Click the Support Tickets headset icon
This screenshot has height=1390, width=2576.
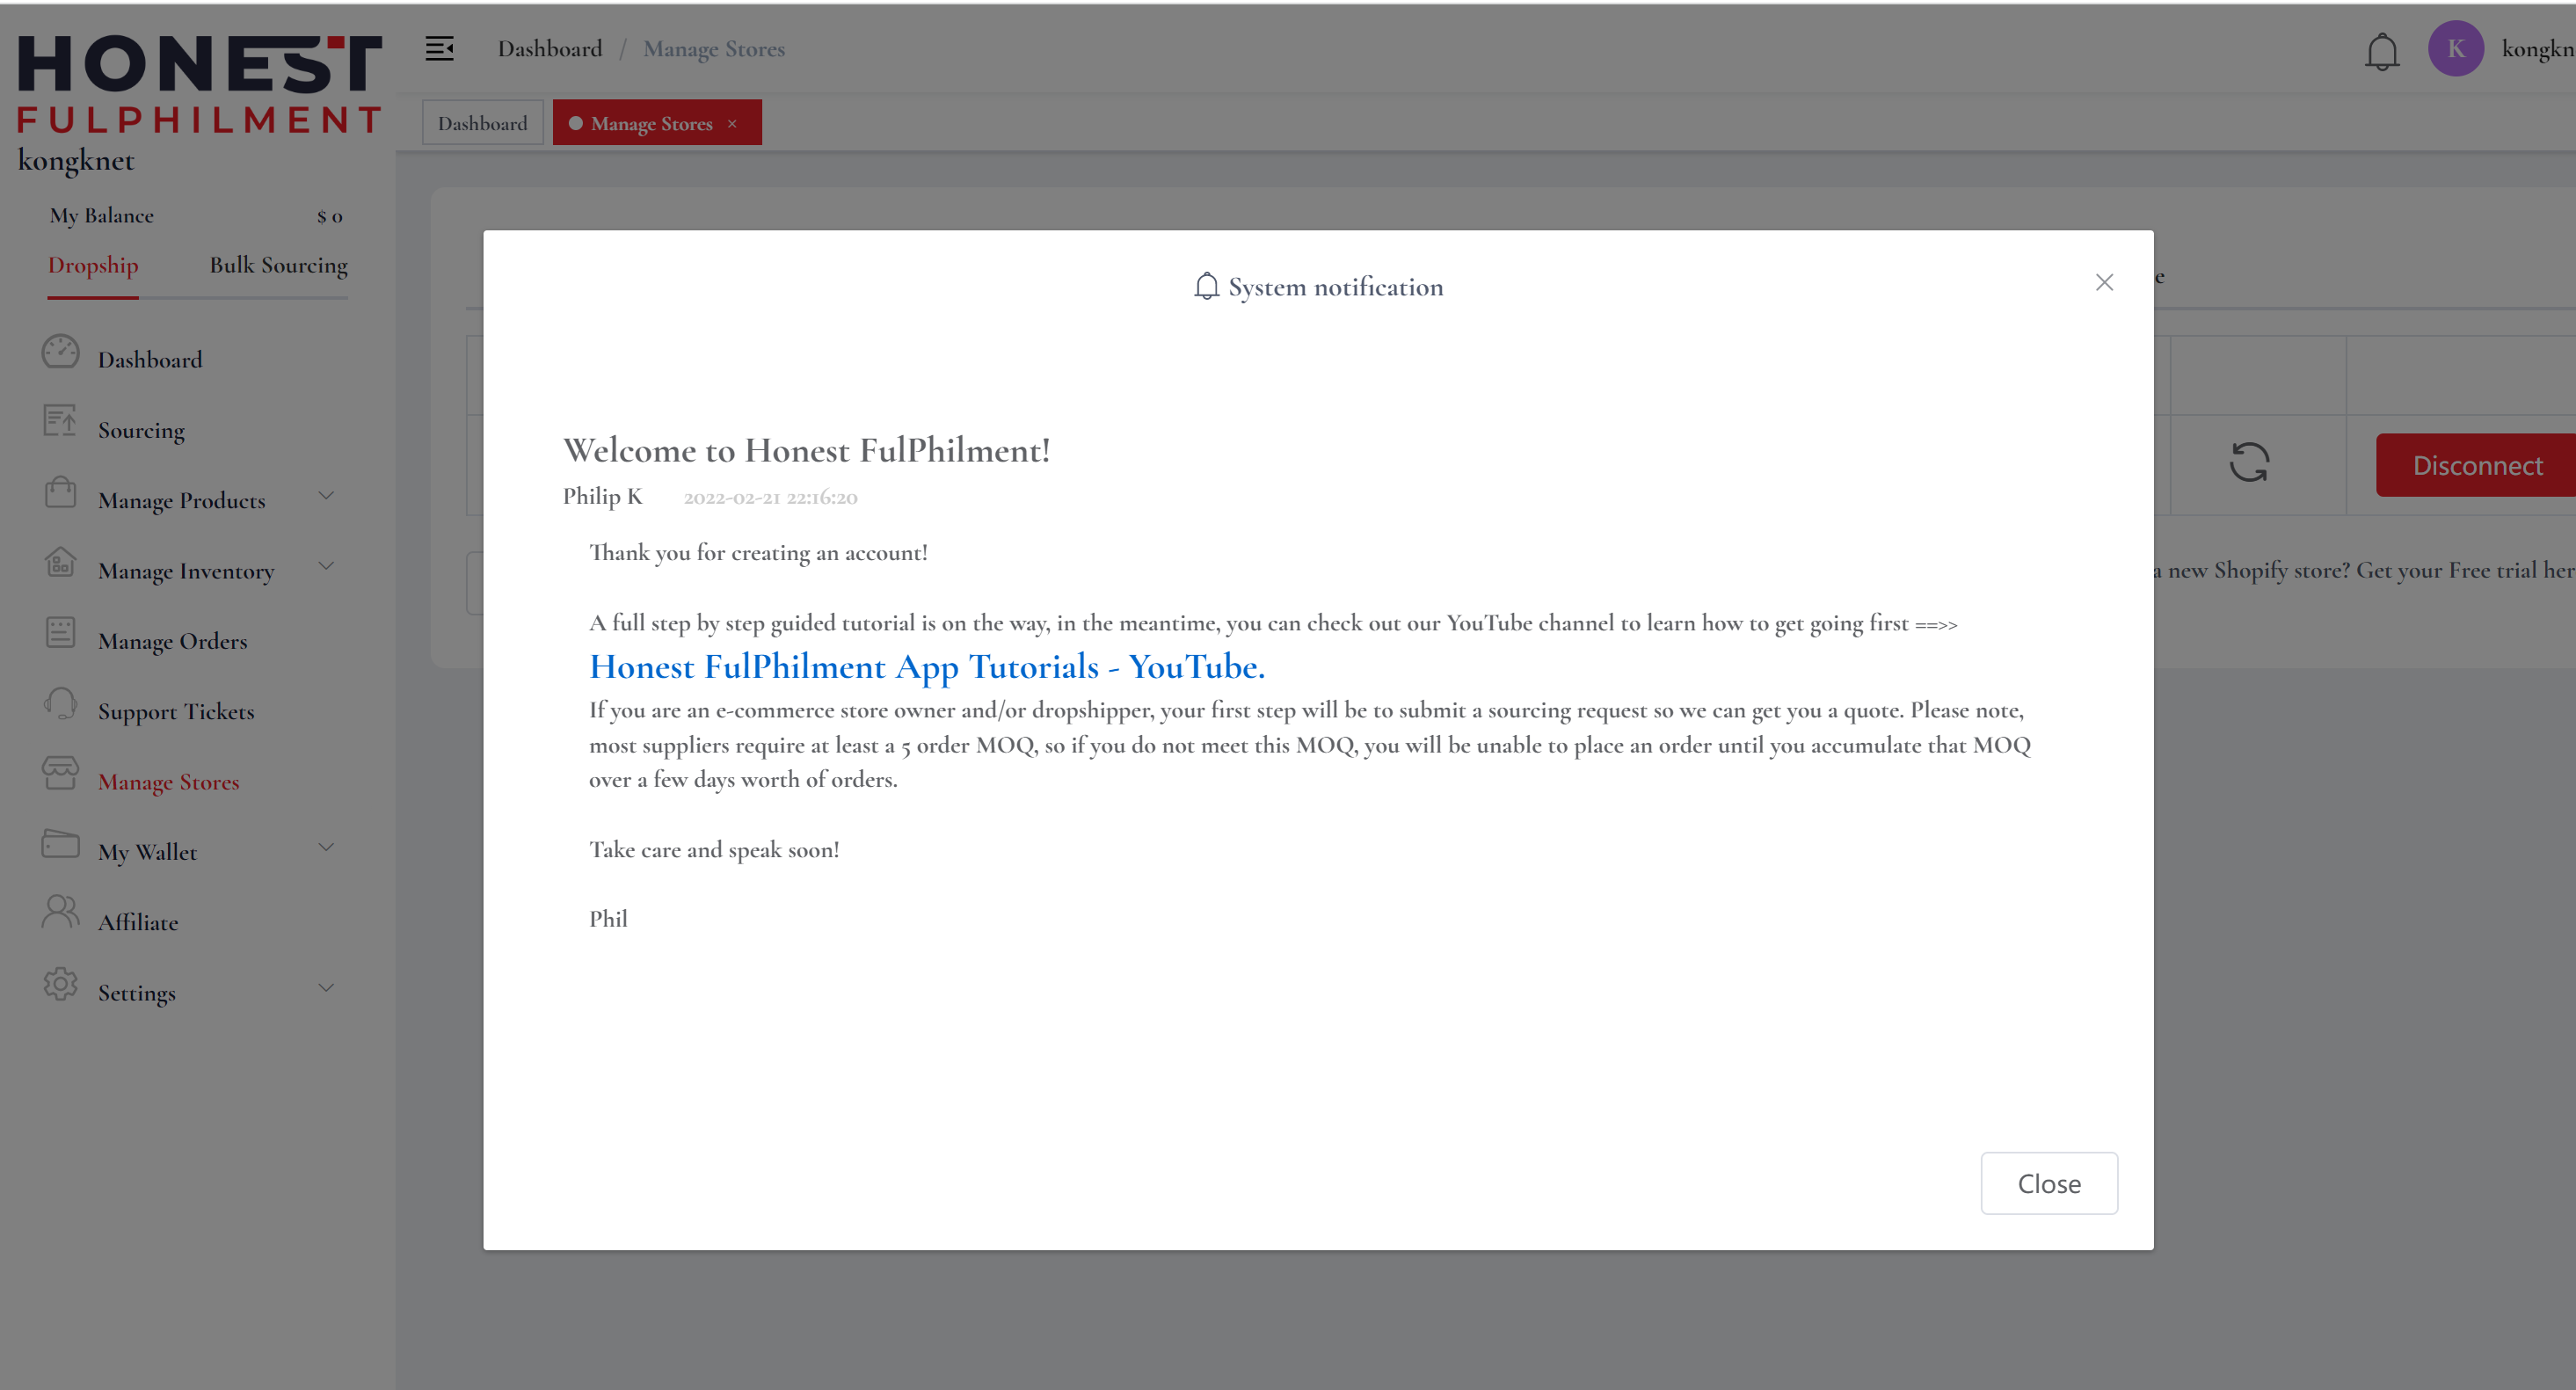60,703
